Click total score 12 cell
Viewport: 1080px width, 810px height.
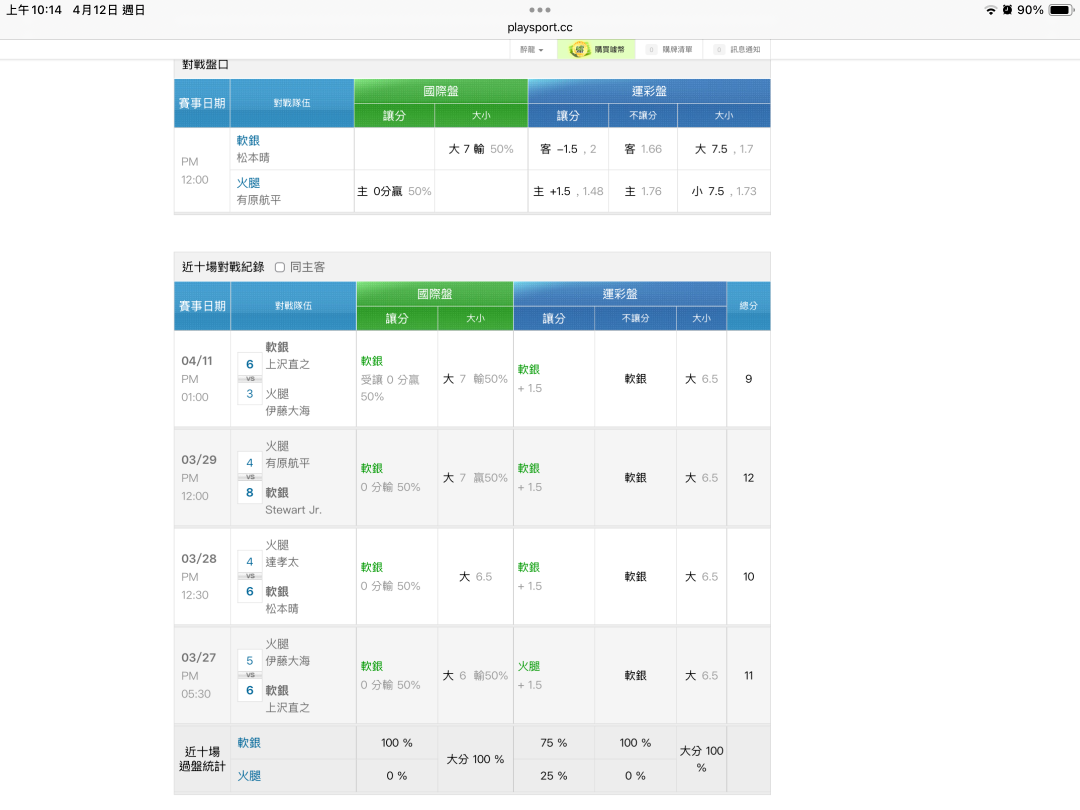pyautogui.click(x=749, y=478)
